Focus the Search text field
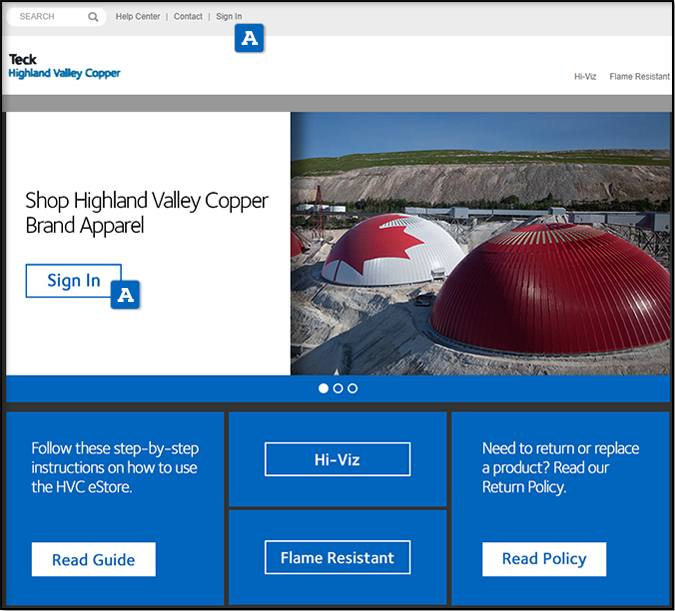 tap(50, 17)
